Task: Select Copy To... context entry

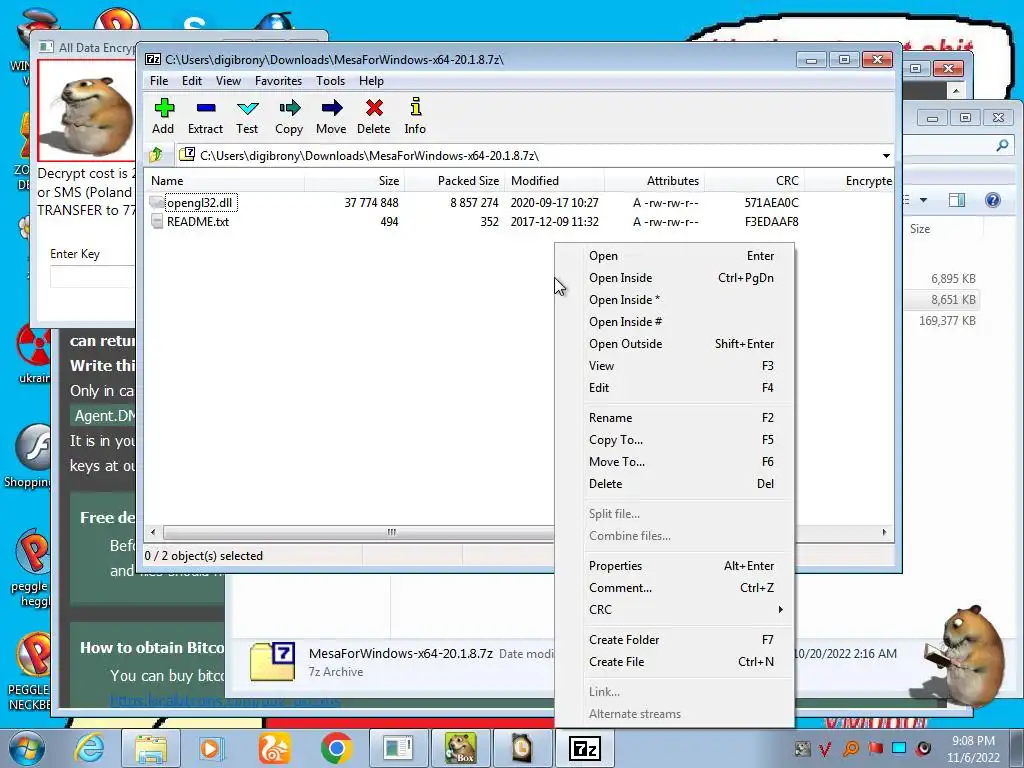Action: (675, 440)
